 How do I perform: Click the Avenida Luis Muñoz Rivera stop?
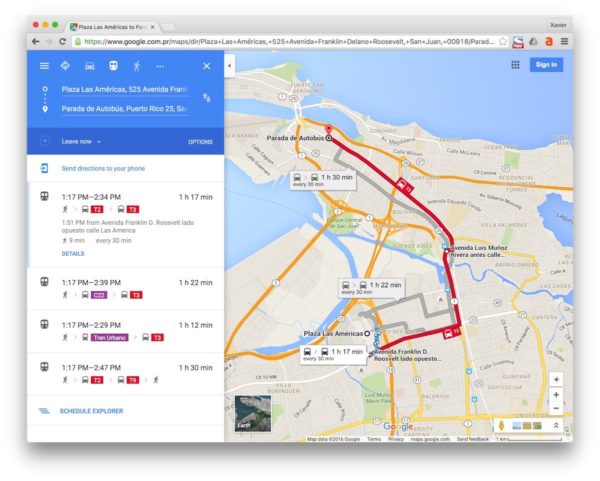coord(446,251)
